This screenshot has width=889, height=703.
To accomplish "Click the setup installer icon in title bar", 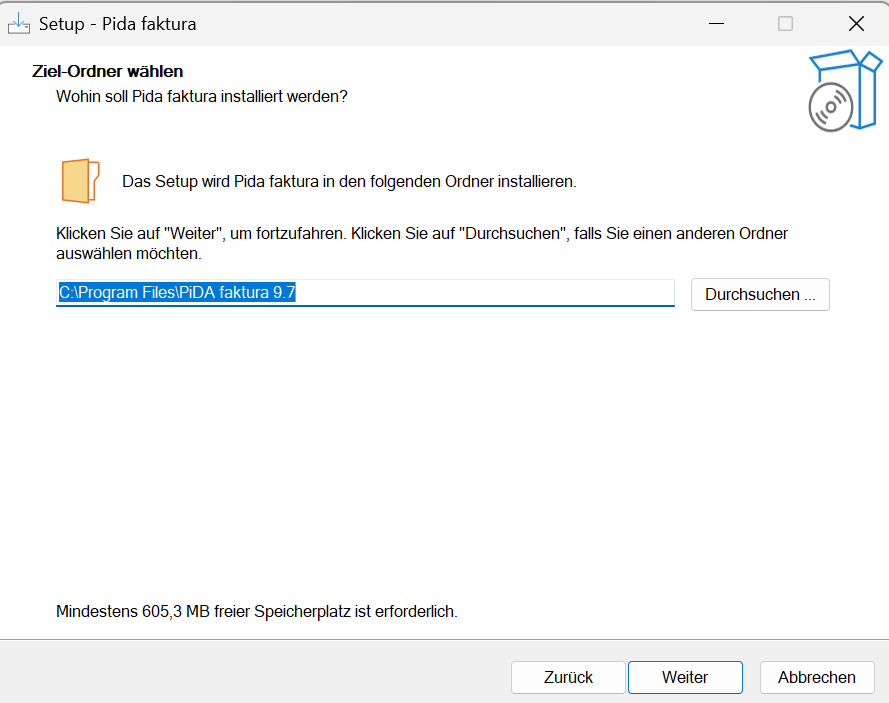I will tap(19, 24).
